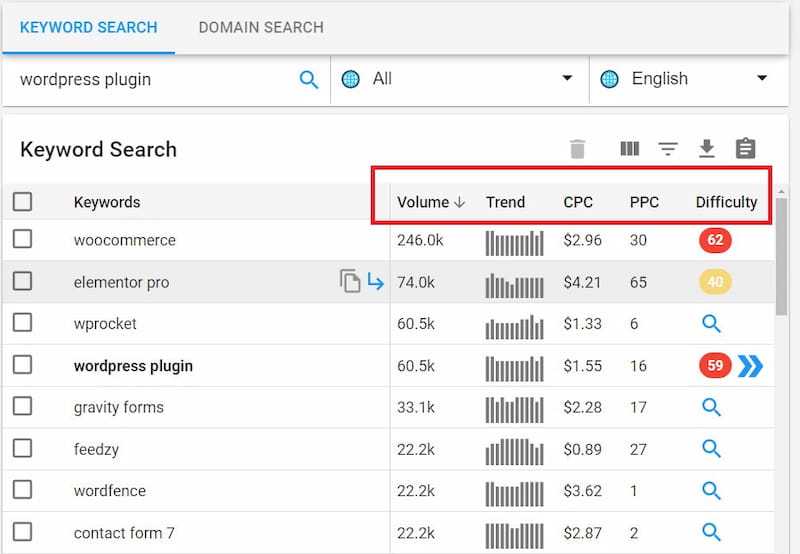This screenshot has height=554, width=800.
Task: Click the contact form 7 keyword
Action: [124, 533]
